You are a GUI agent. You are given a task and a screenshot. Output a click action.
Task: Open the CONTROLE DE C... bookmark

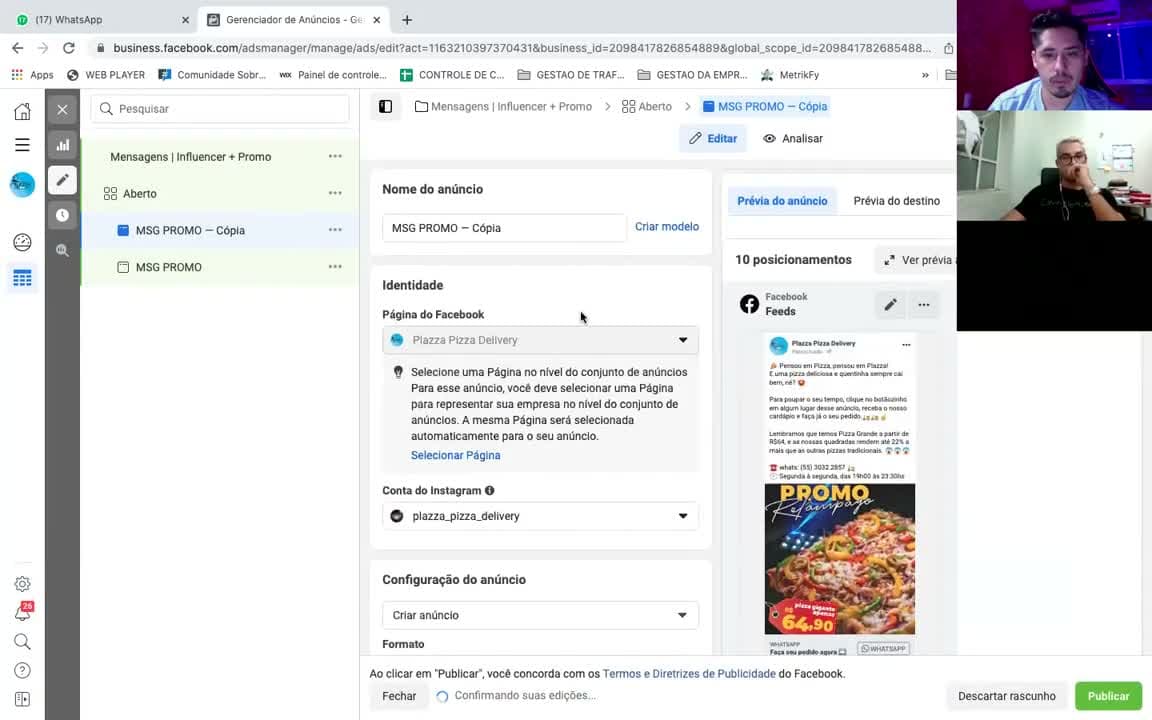452,75
